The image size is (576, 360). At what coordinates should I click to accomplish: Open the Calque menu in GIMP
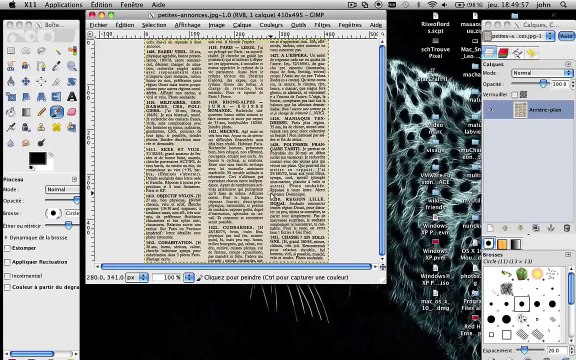point(242,25)
